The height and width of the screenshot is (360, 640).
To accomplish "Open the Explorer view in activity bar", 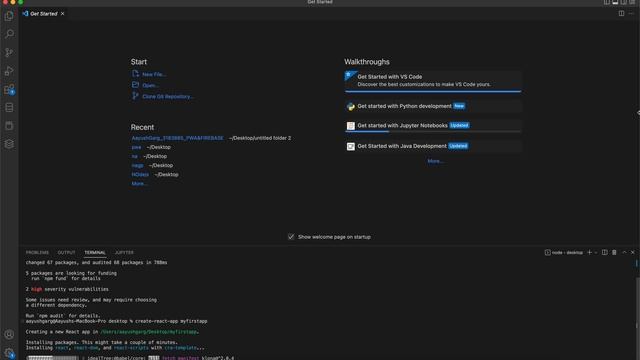I will pos(9,16).
